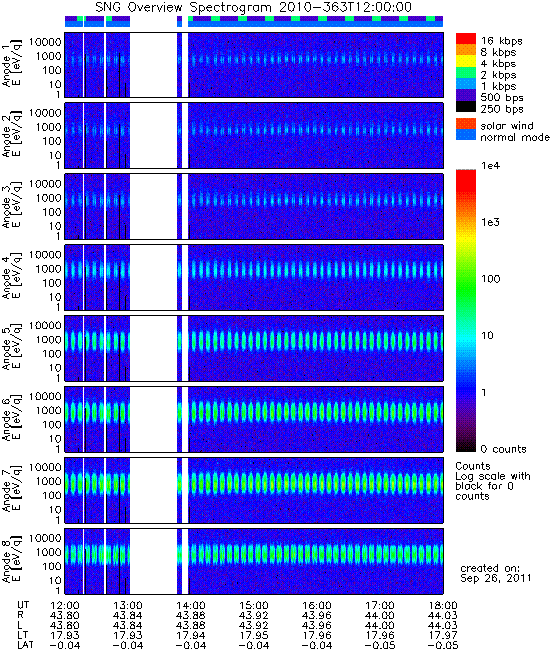This screenshot has width=552, height=651.
Task: Click the LAT row header
Action: click(x=25, y=645)
